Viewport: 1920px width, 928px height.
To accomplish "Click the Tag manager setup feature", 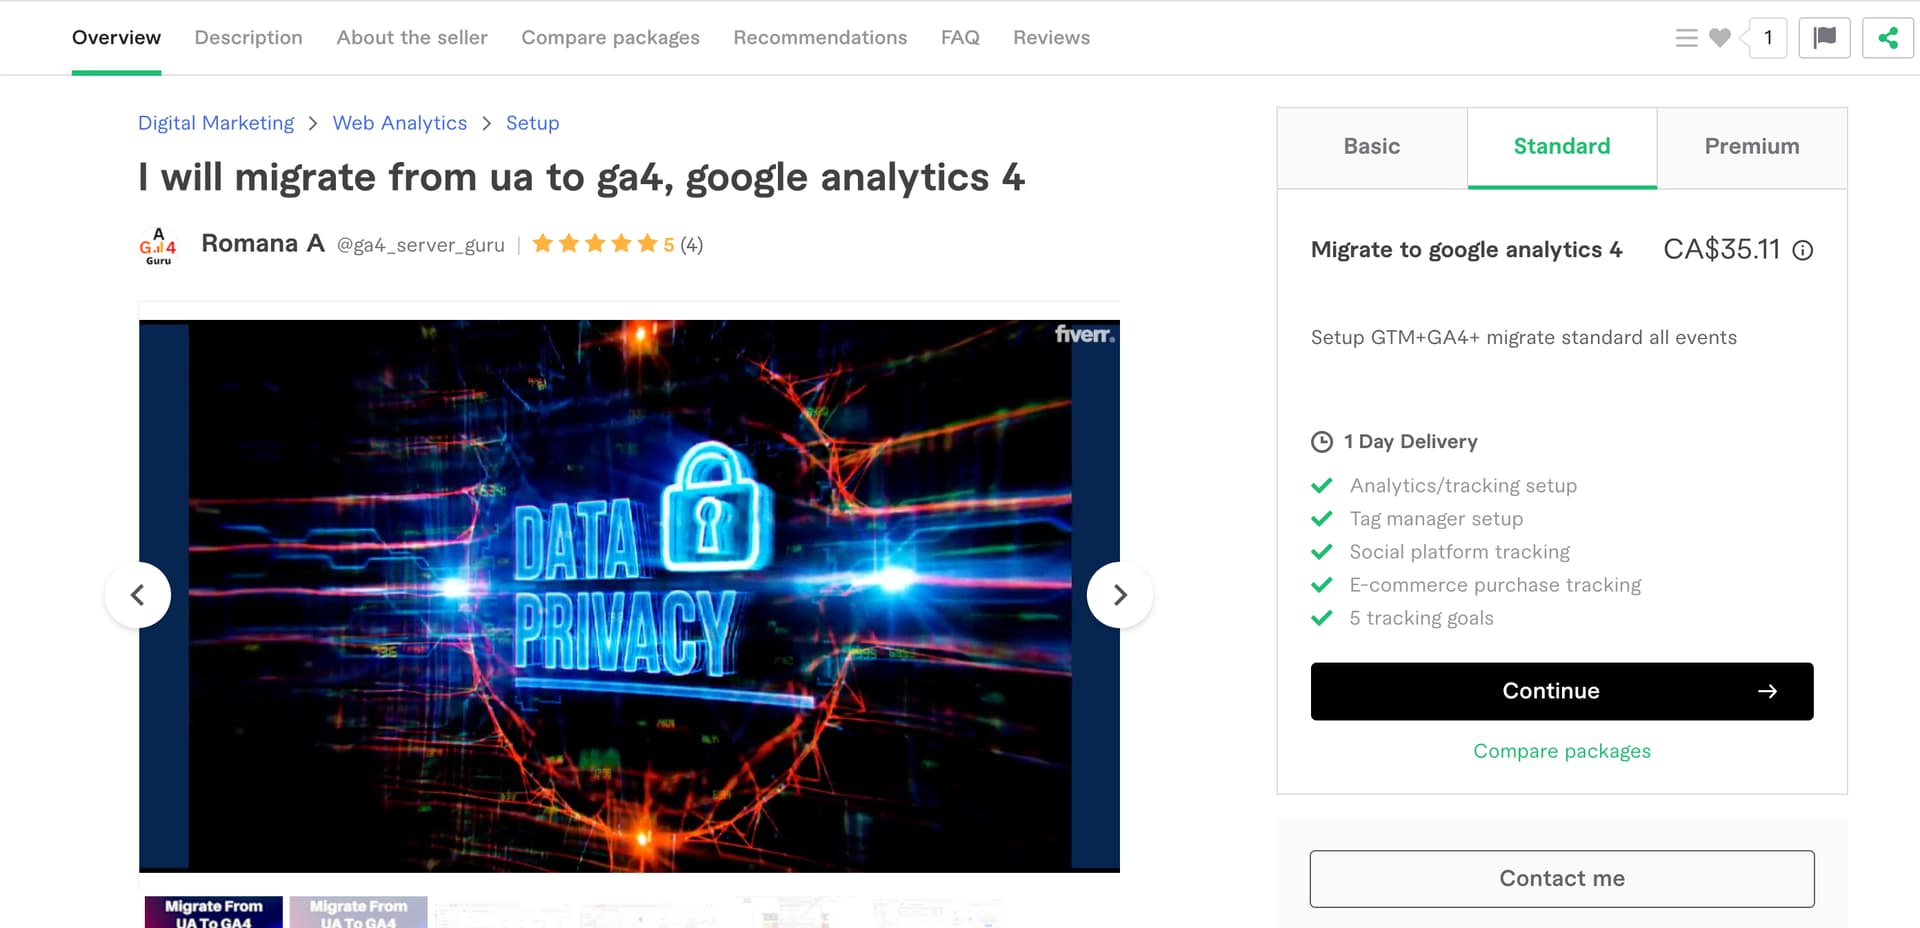I will 1436,518.
